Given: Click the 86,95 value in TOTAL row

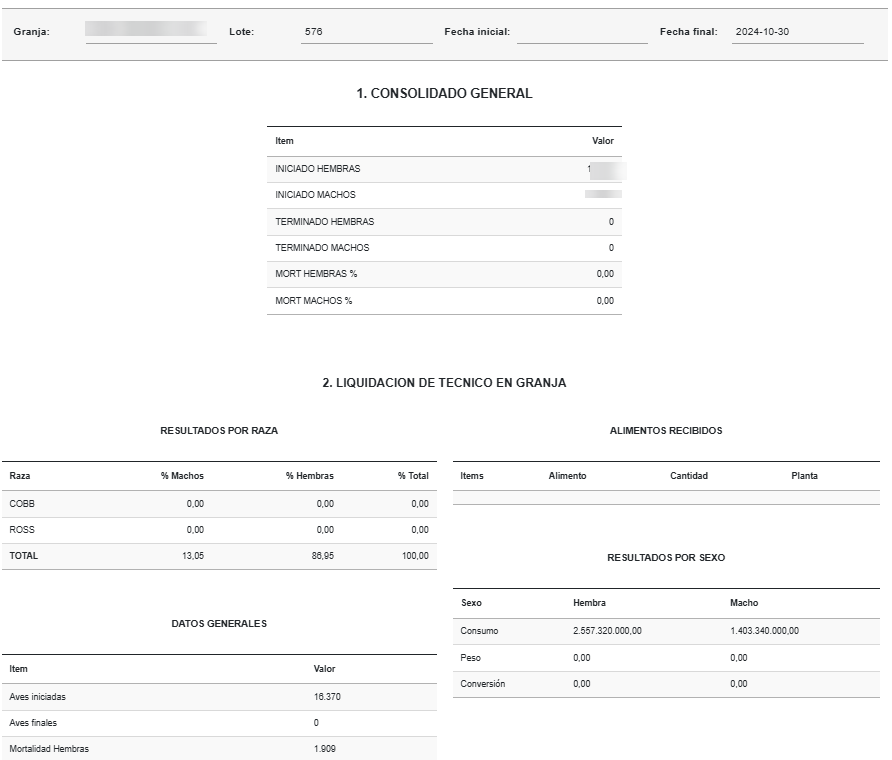Looking at the screenshot, I should click(323, 556).
